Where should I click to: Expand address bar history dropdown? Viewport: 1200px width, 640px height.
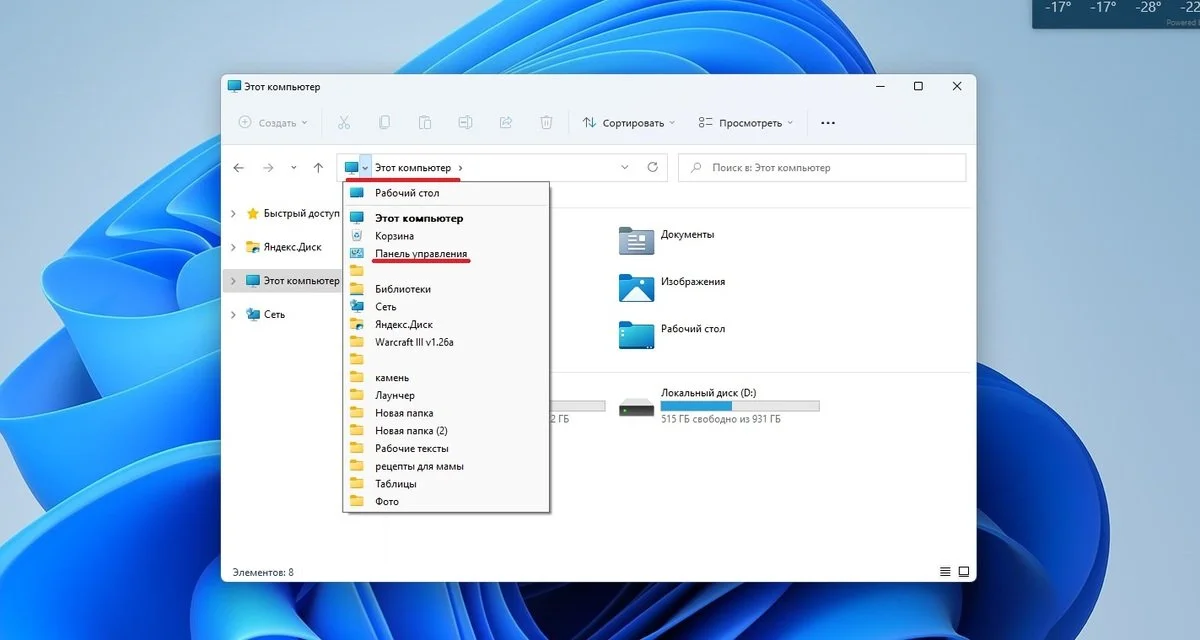[x=625, y=168]
